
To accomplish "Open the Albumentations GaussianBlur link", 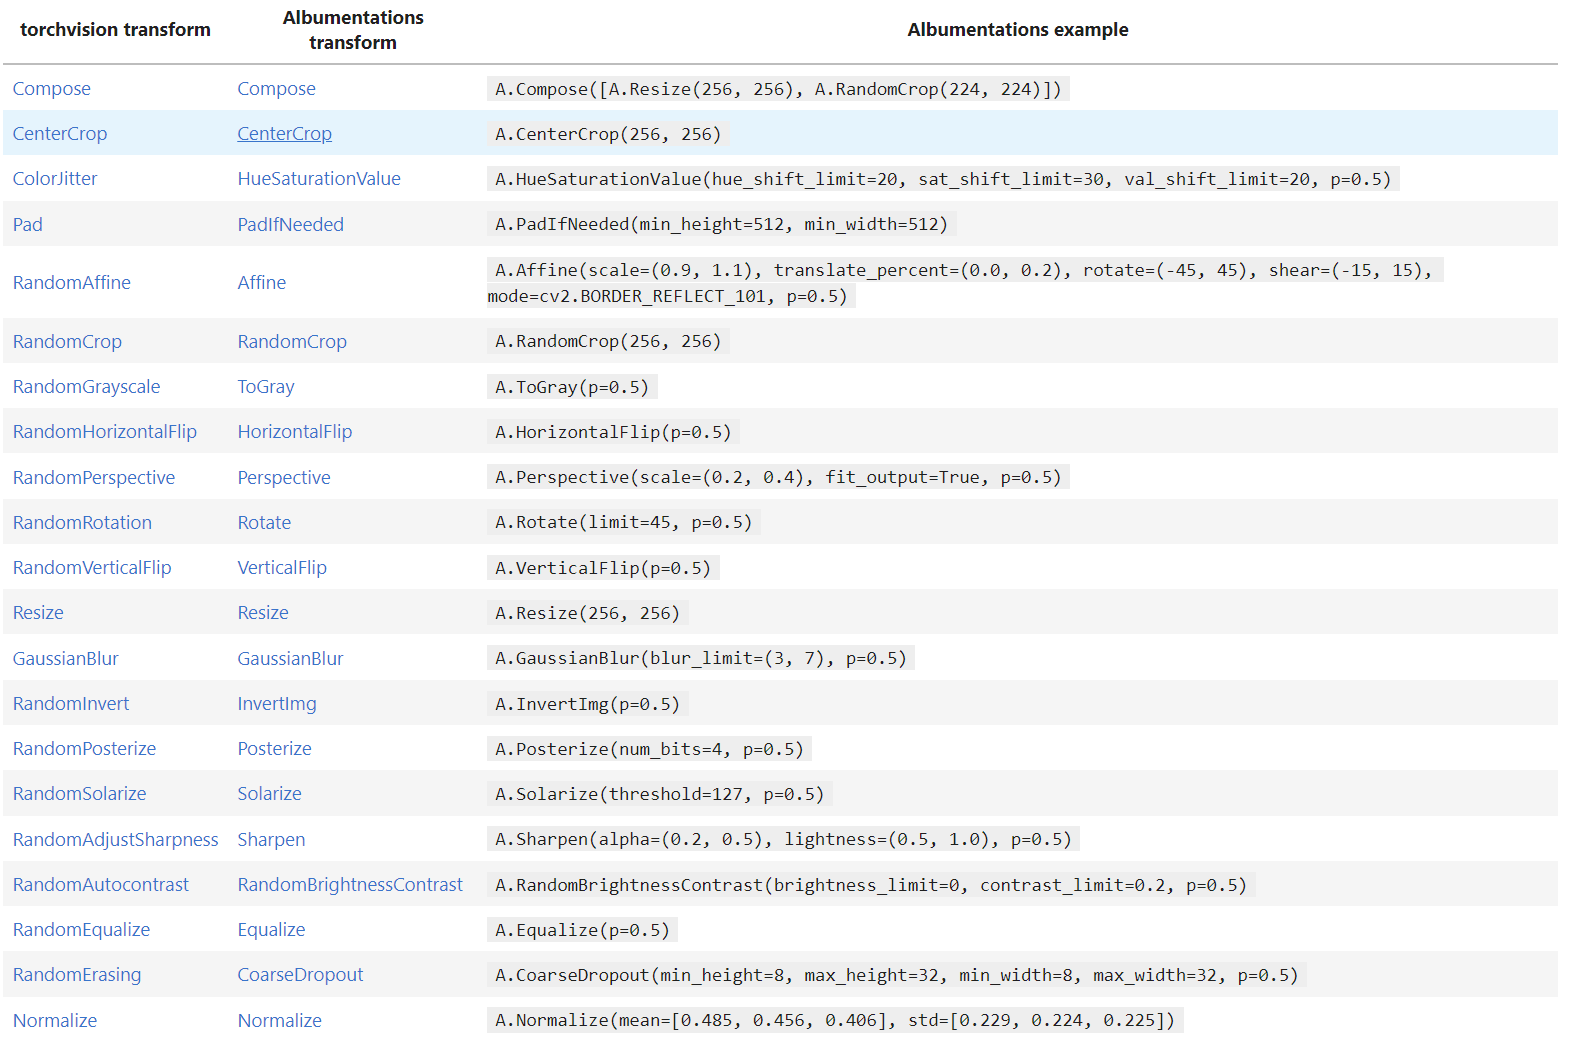I will [290, 659].
